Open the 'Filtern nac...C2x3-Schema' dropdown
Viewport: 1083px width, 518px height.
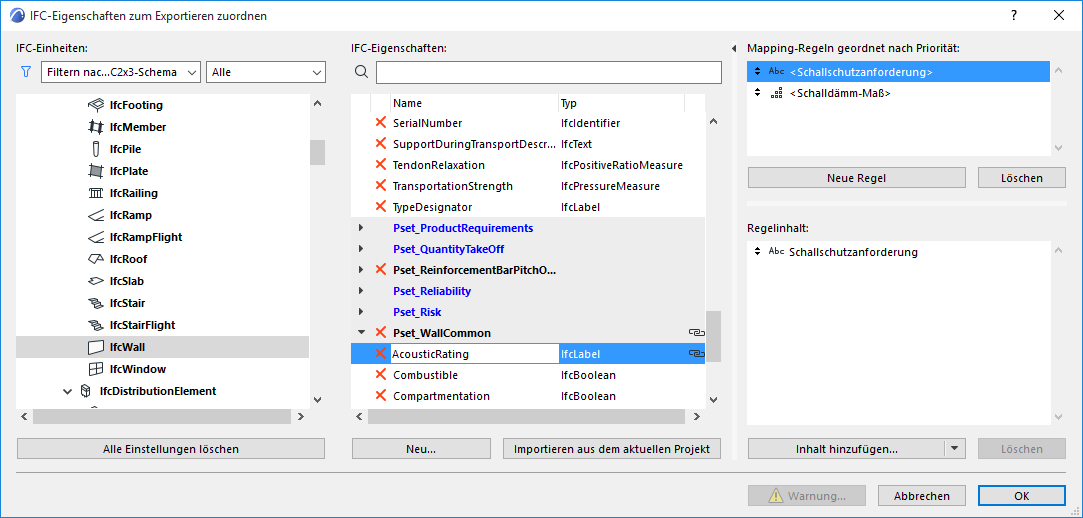pos(121,72)
